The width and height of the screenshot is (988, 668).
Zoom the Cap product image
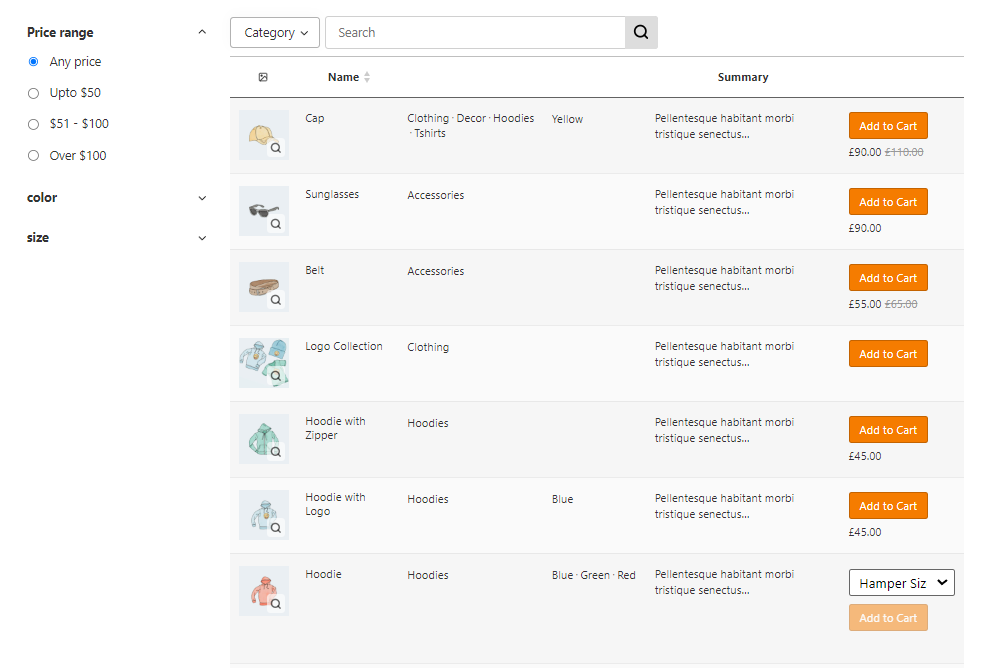[x=276, y=148]
